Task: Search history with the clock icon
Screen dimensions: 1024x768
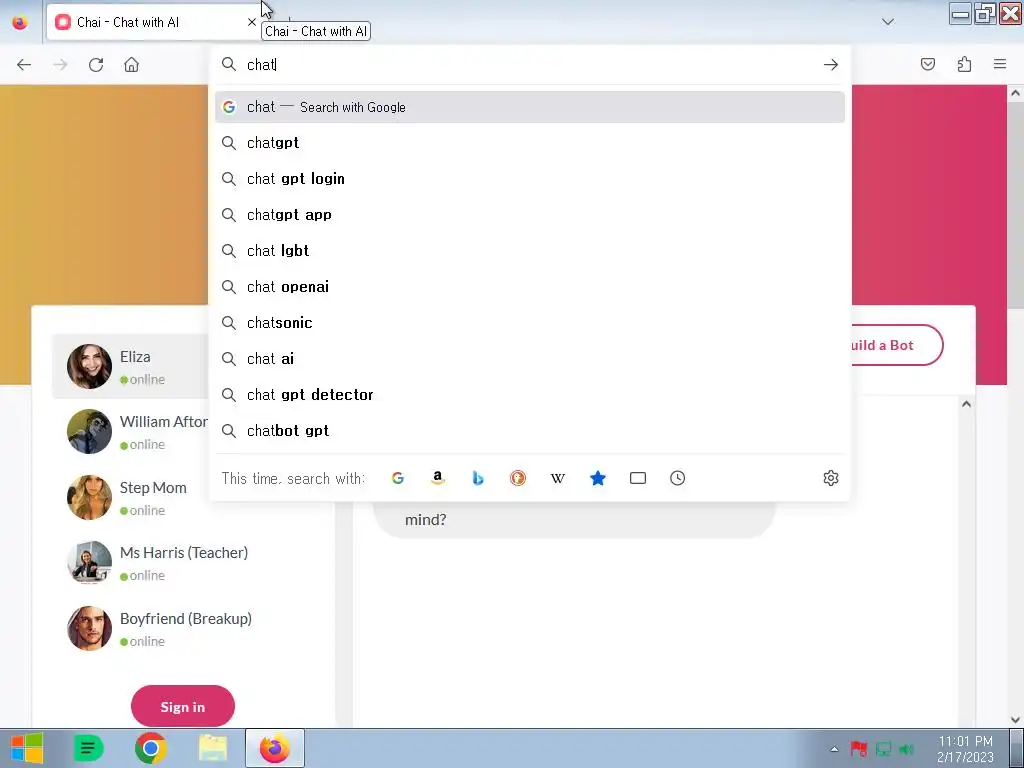Action: [x=678, y=478]
